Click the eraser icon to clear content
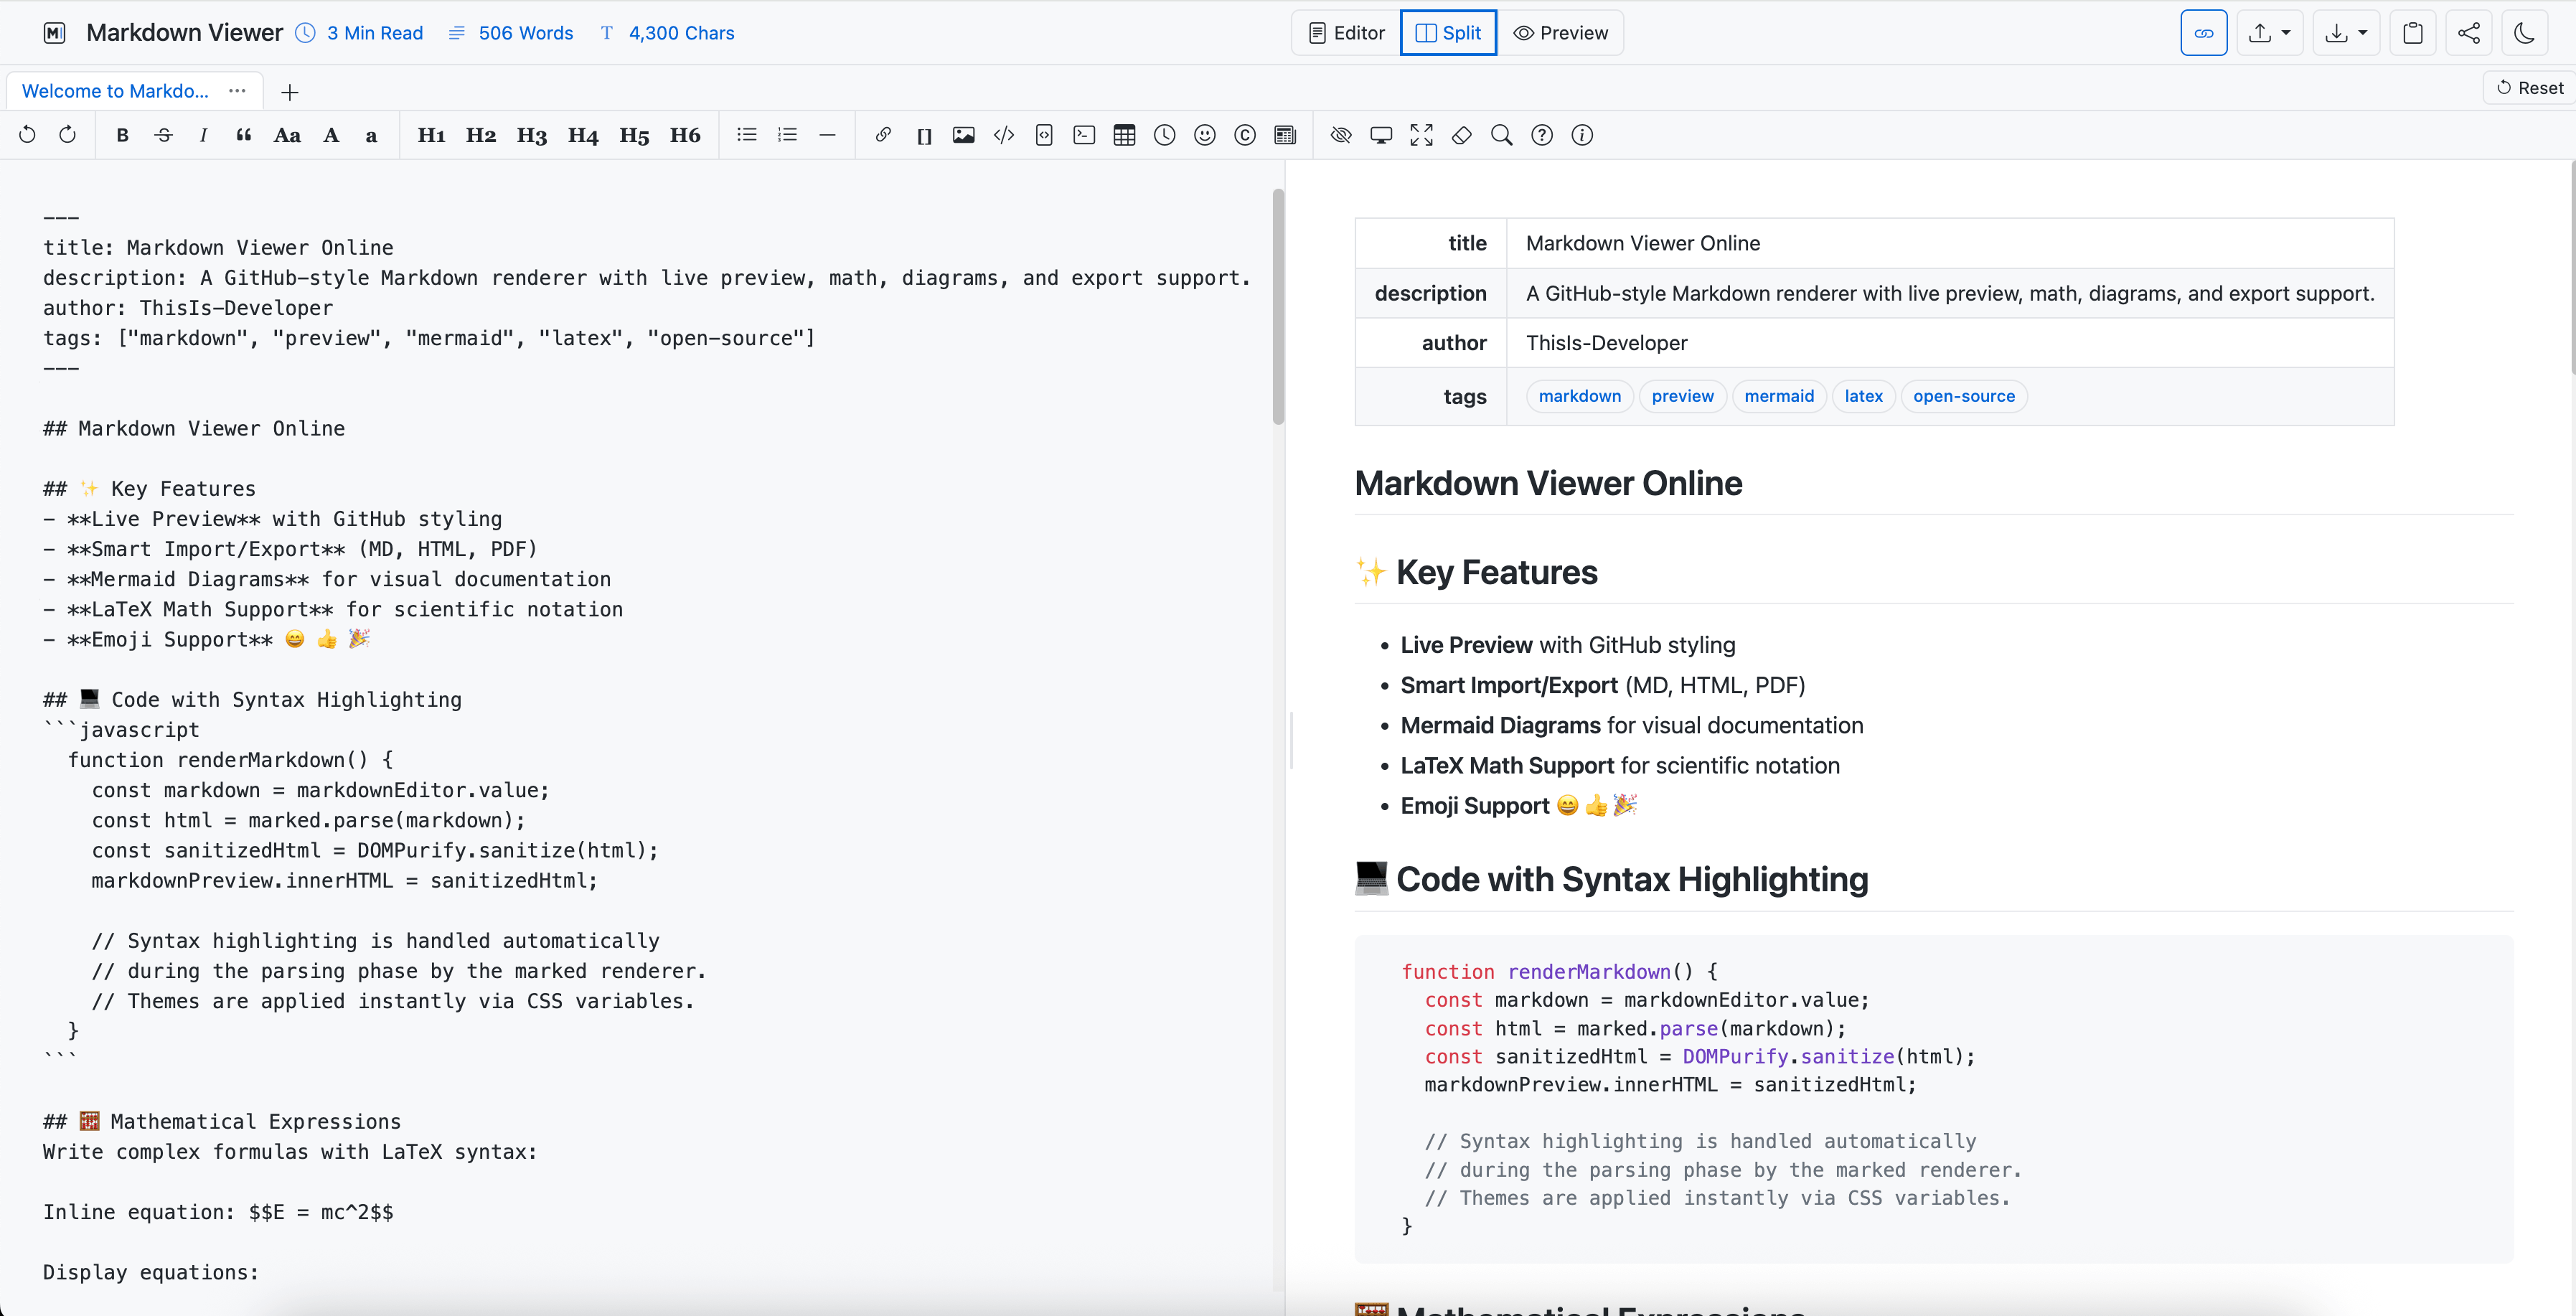 click(1462, 135)
